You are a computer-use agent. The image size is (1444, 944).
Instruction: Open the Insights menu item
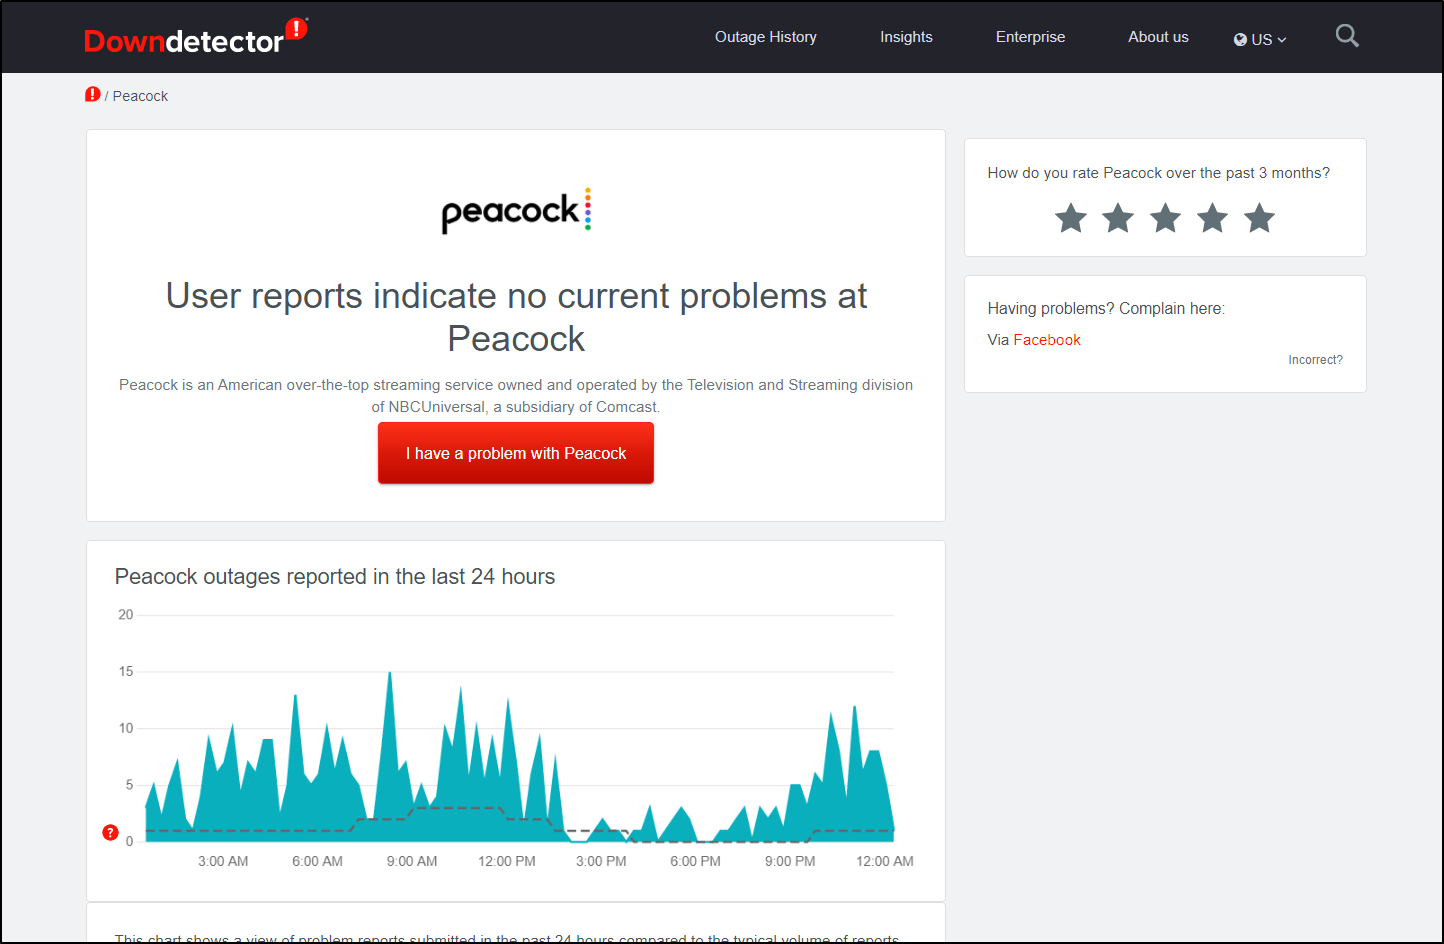click(906, 37)
